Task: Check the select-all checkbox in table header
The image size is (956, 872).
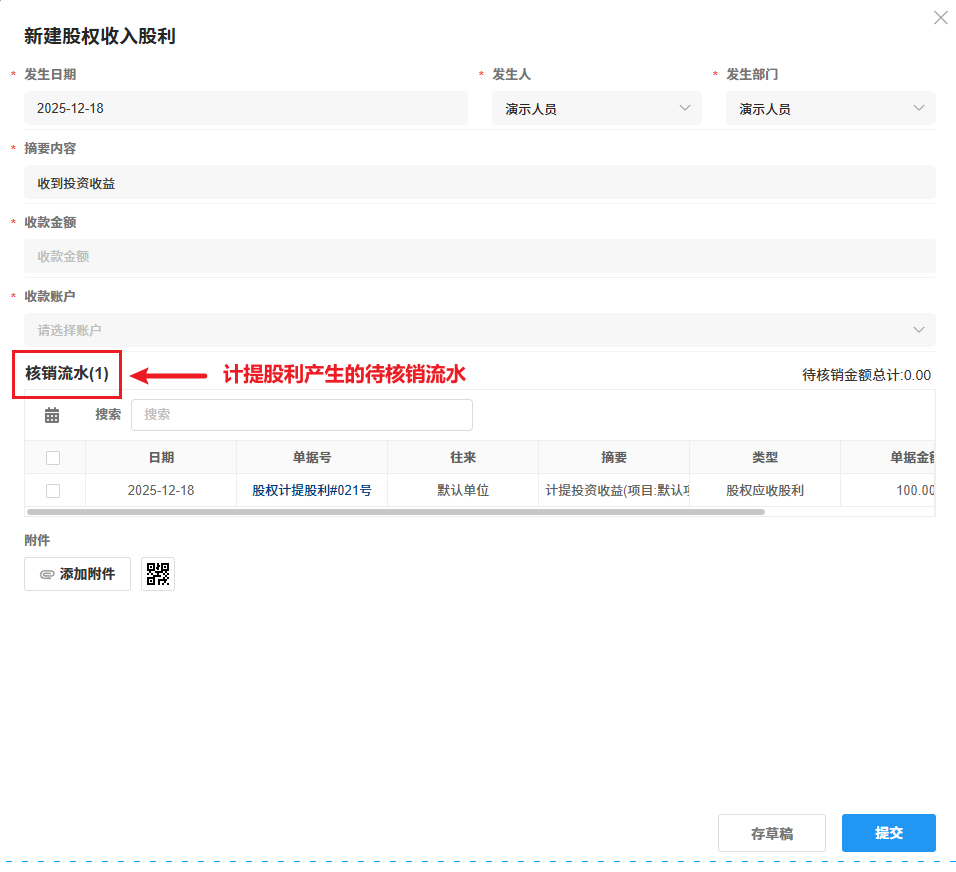Action: [55, 456]
